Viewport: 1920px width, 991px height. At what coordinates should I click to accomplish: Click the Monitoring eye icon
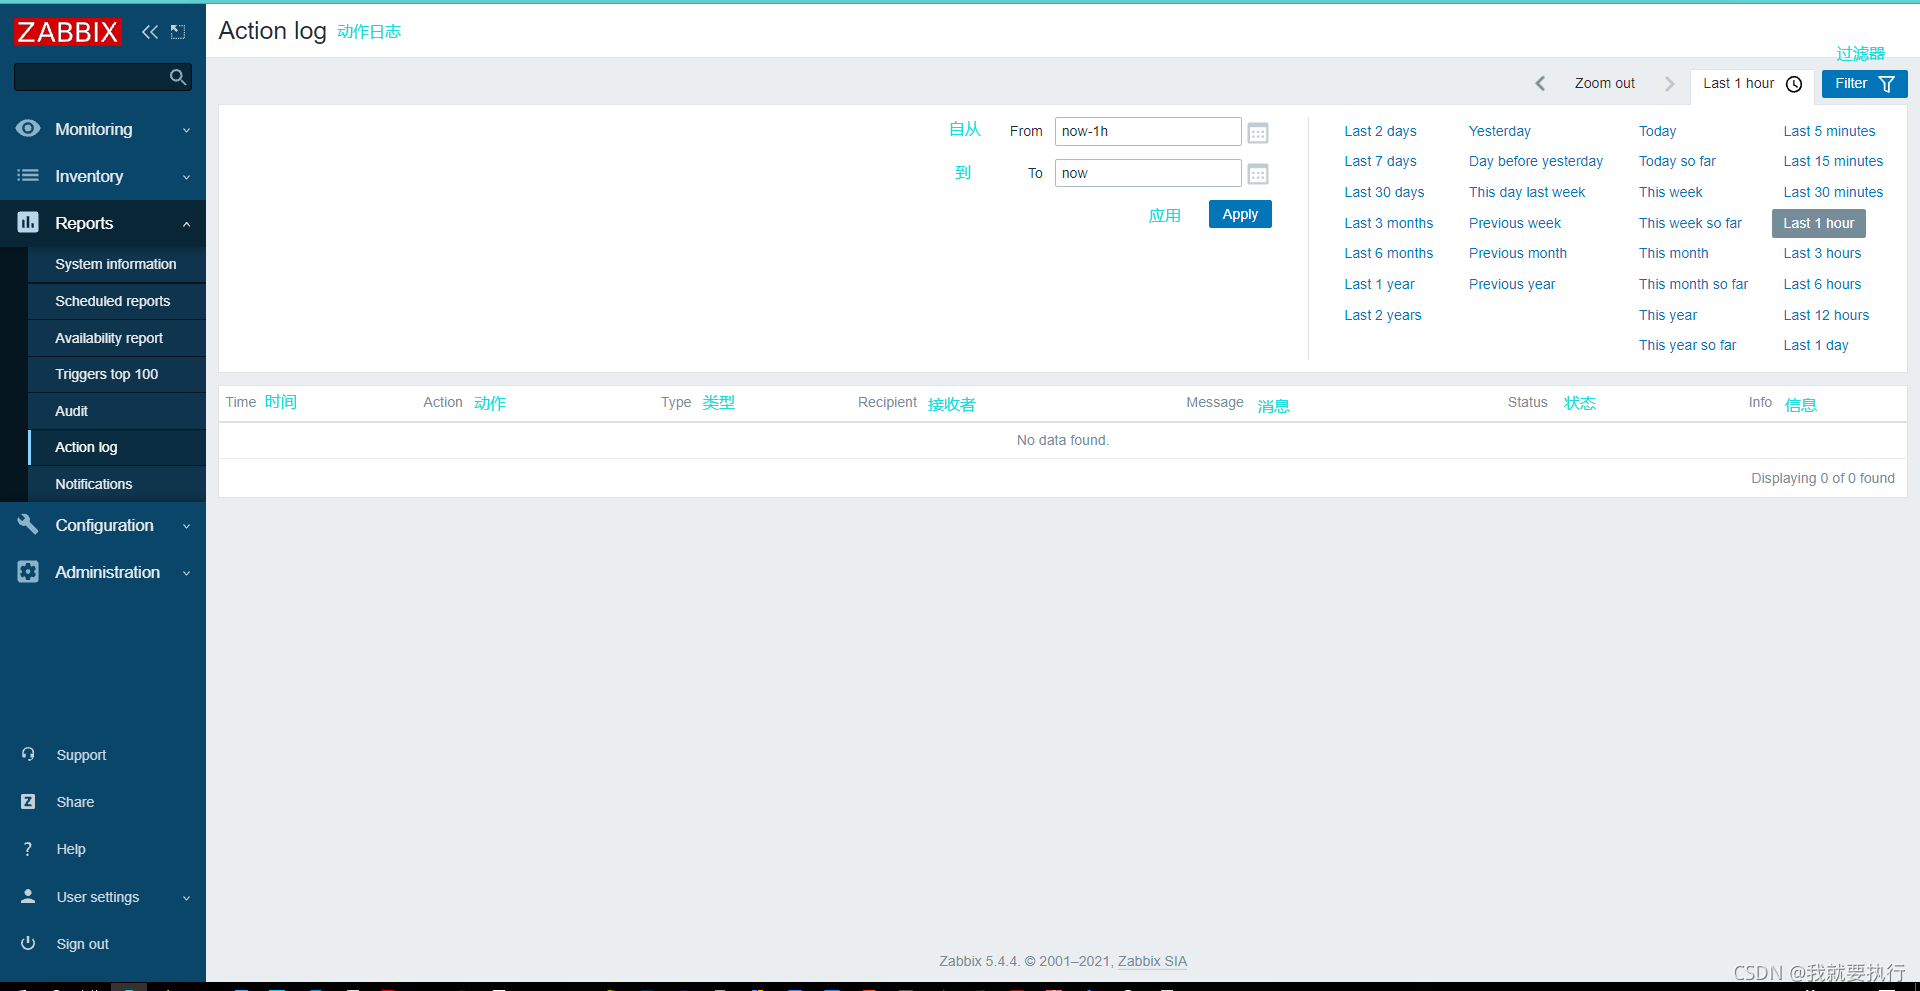click(x=28, y=128)
